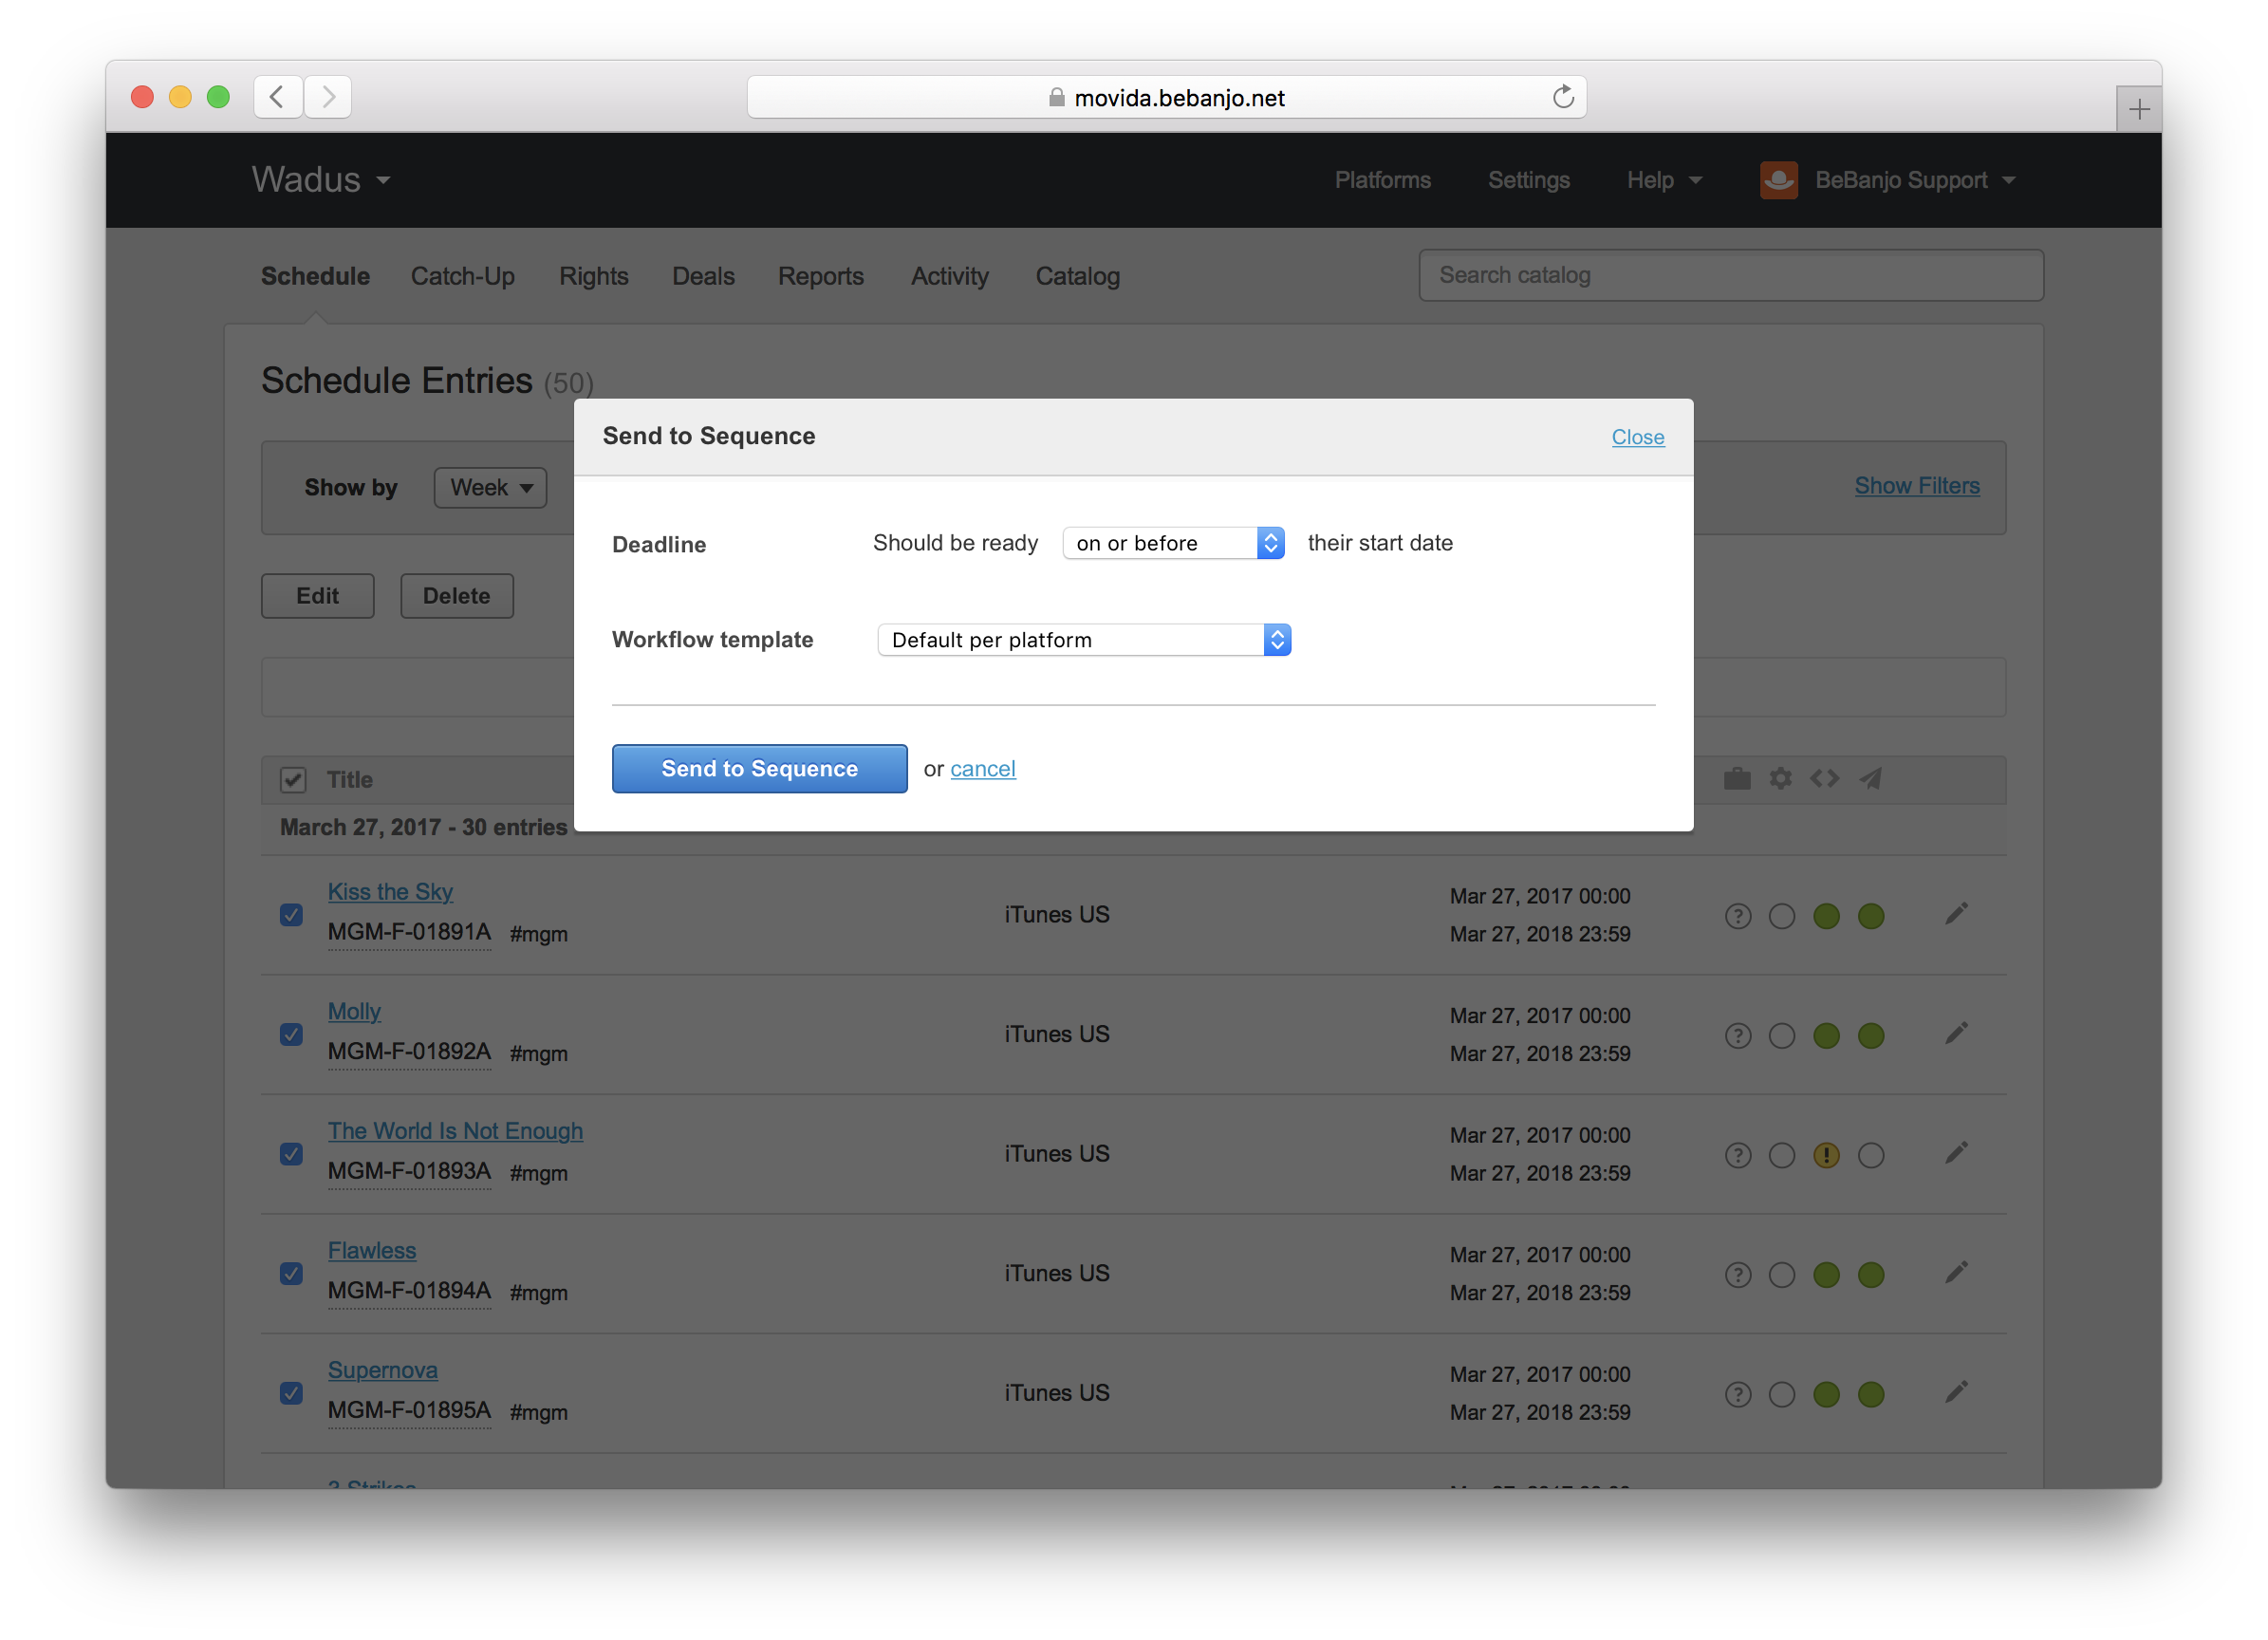Click the gear column header icon
Image resolution: width=2268 pixels, height=1640 pixels.
click(x=1781, y=779)
